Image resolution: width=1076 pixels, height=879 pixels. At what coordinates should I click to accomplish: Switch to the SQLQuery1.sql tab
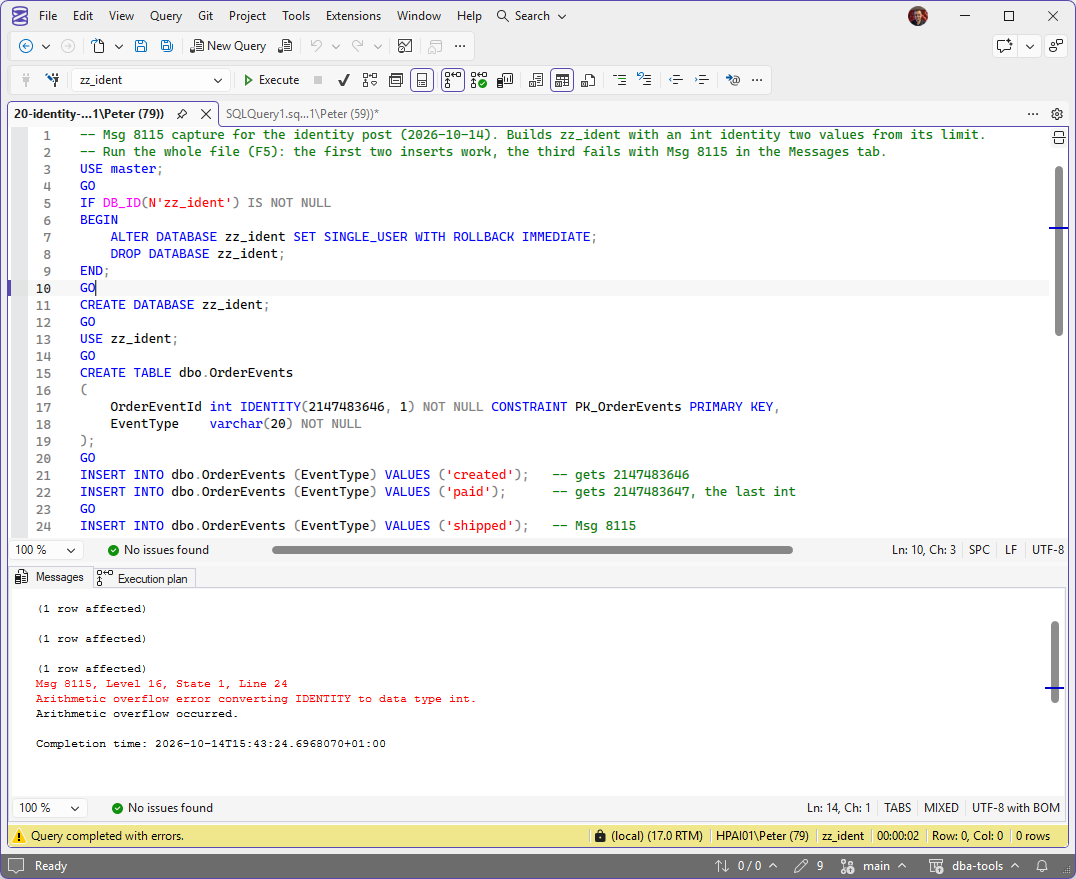click(x=302, y=114)
